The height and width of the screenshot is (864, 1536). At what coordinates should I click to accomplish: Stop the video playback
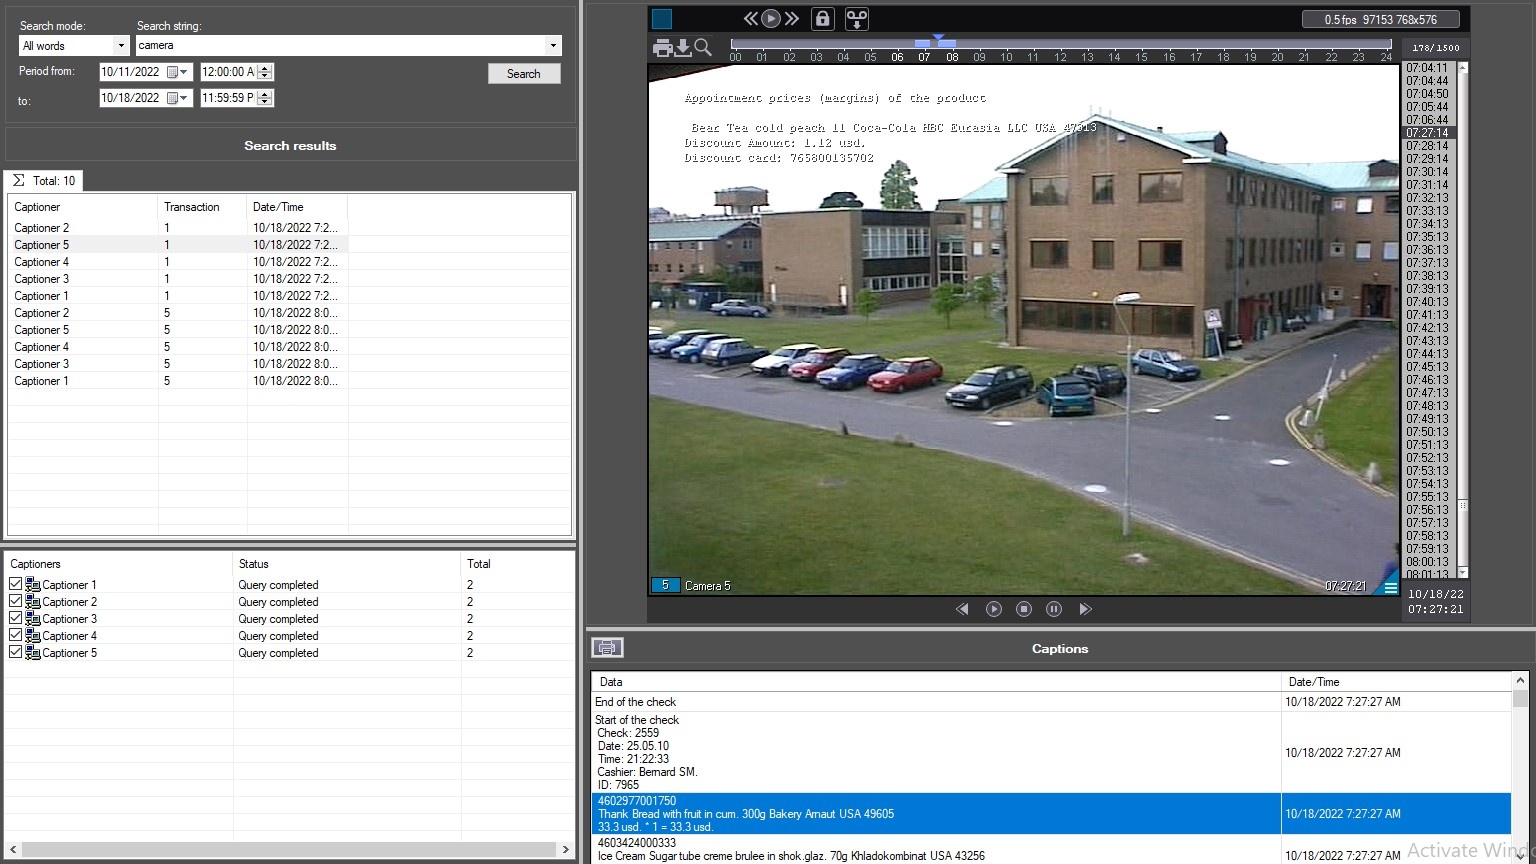tap(1023, 609)
